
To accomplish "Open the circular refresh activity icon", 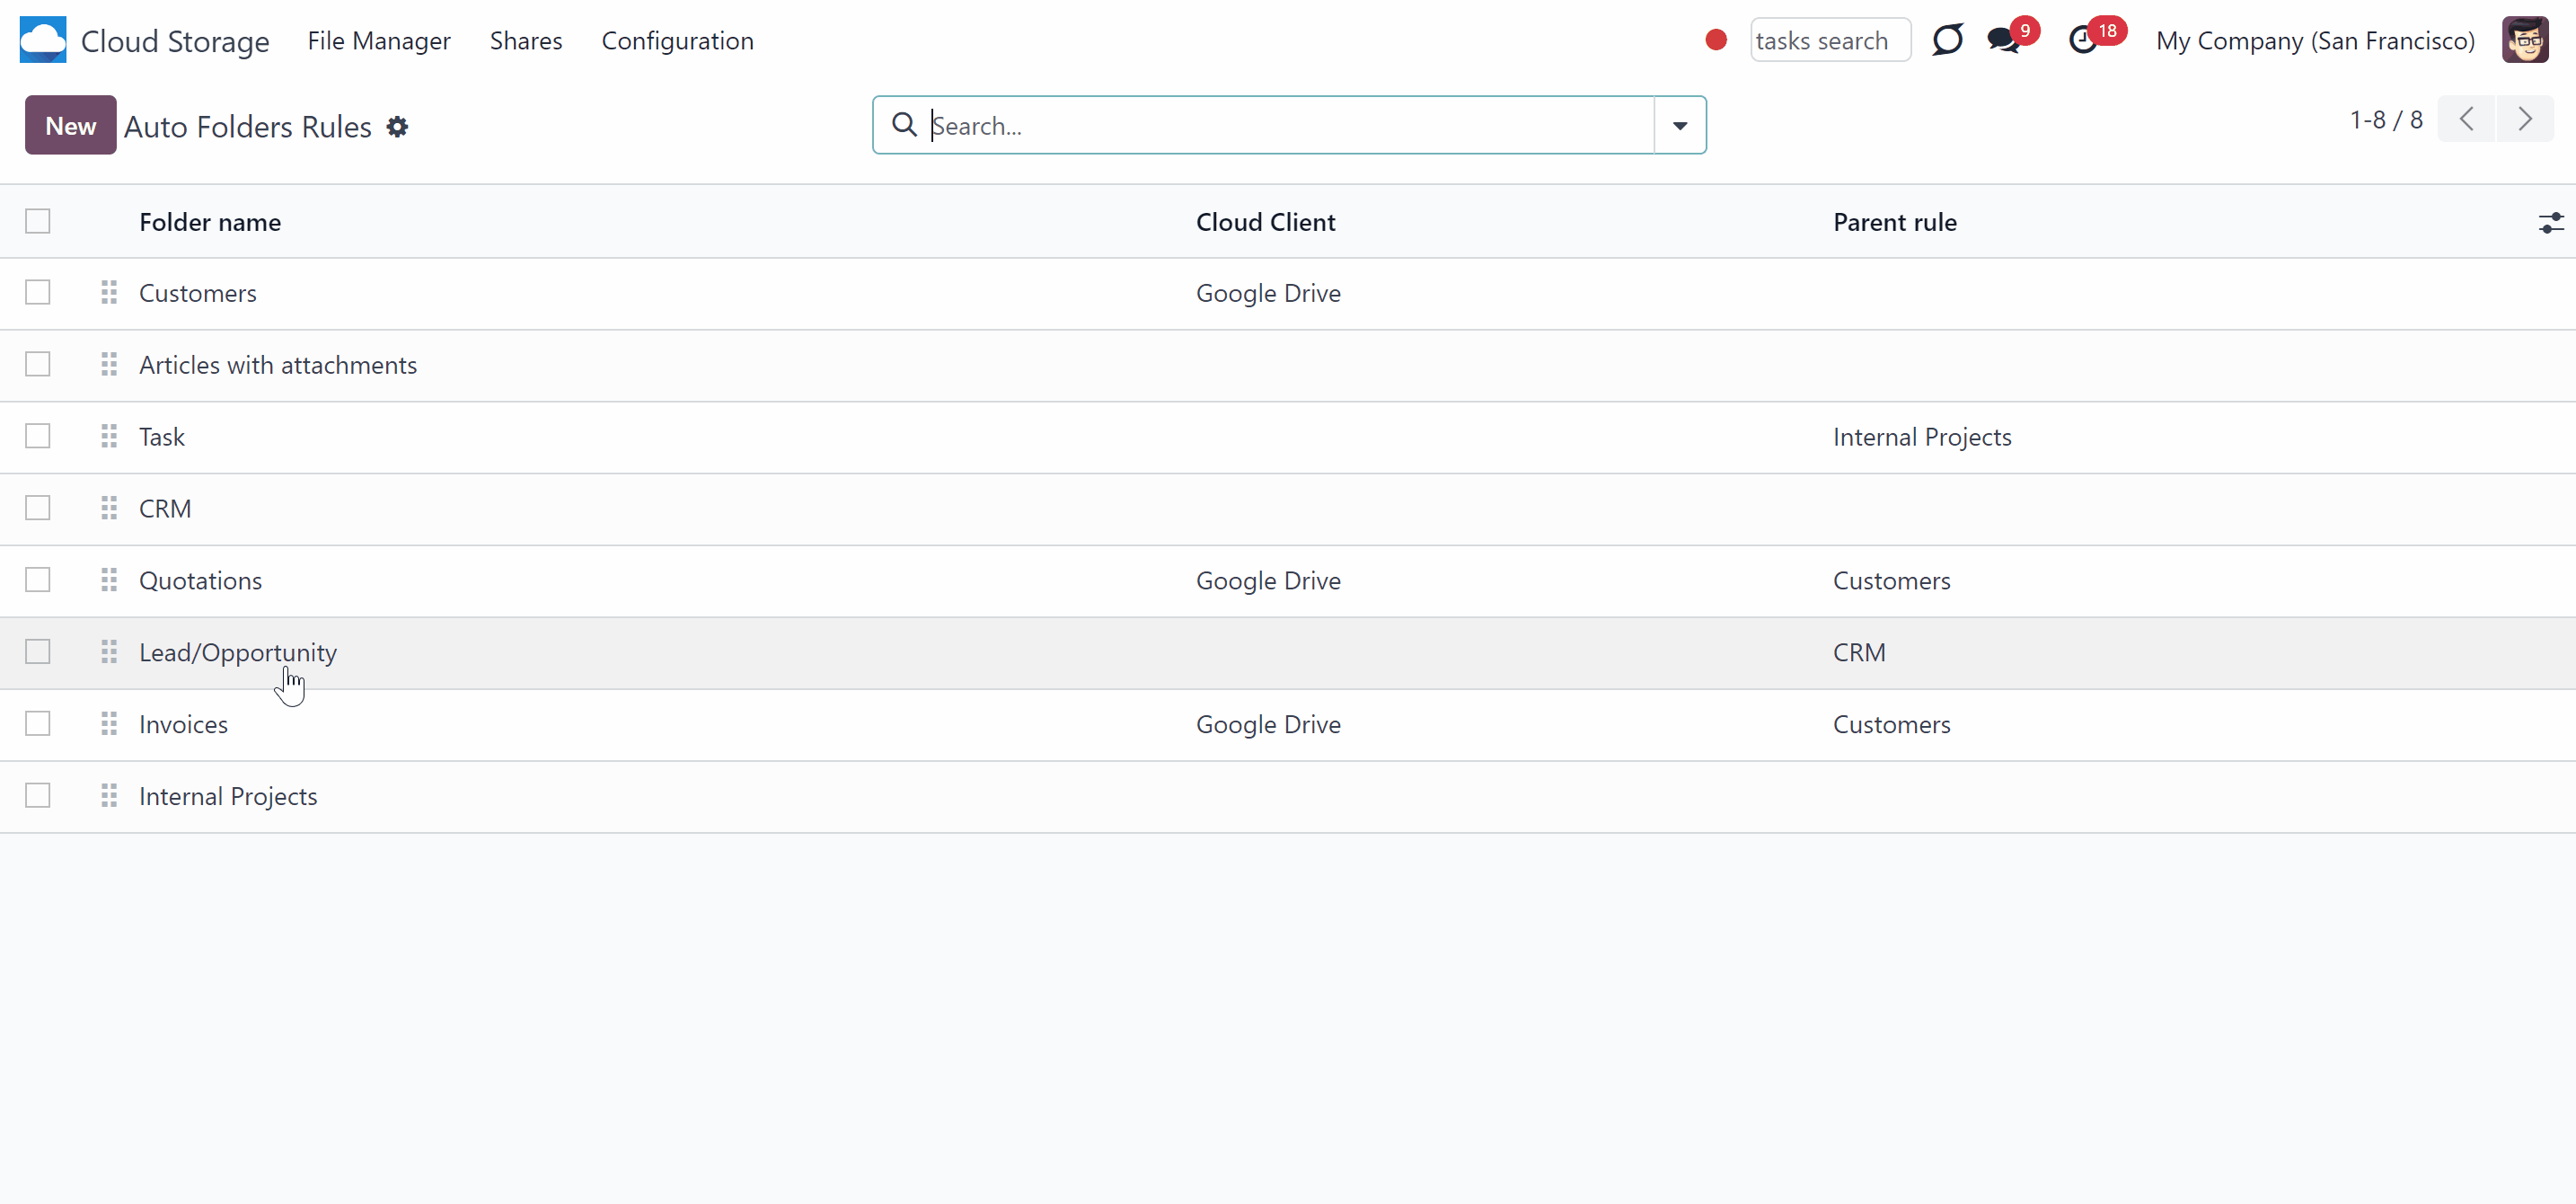I will (1947, 40).
